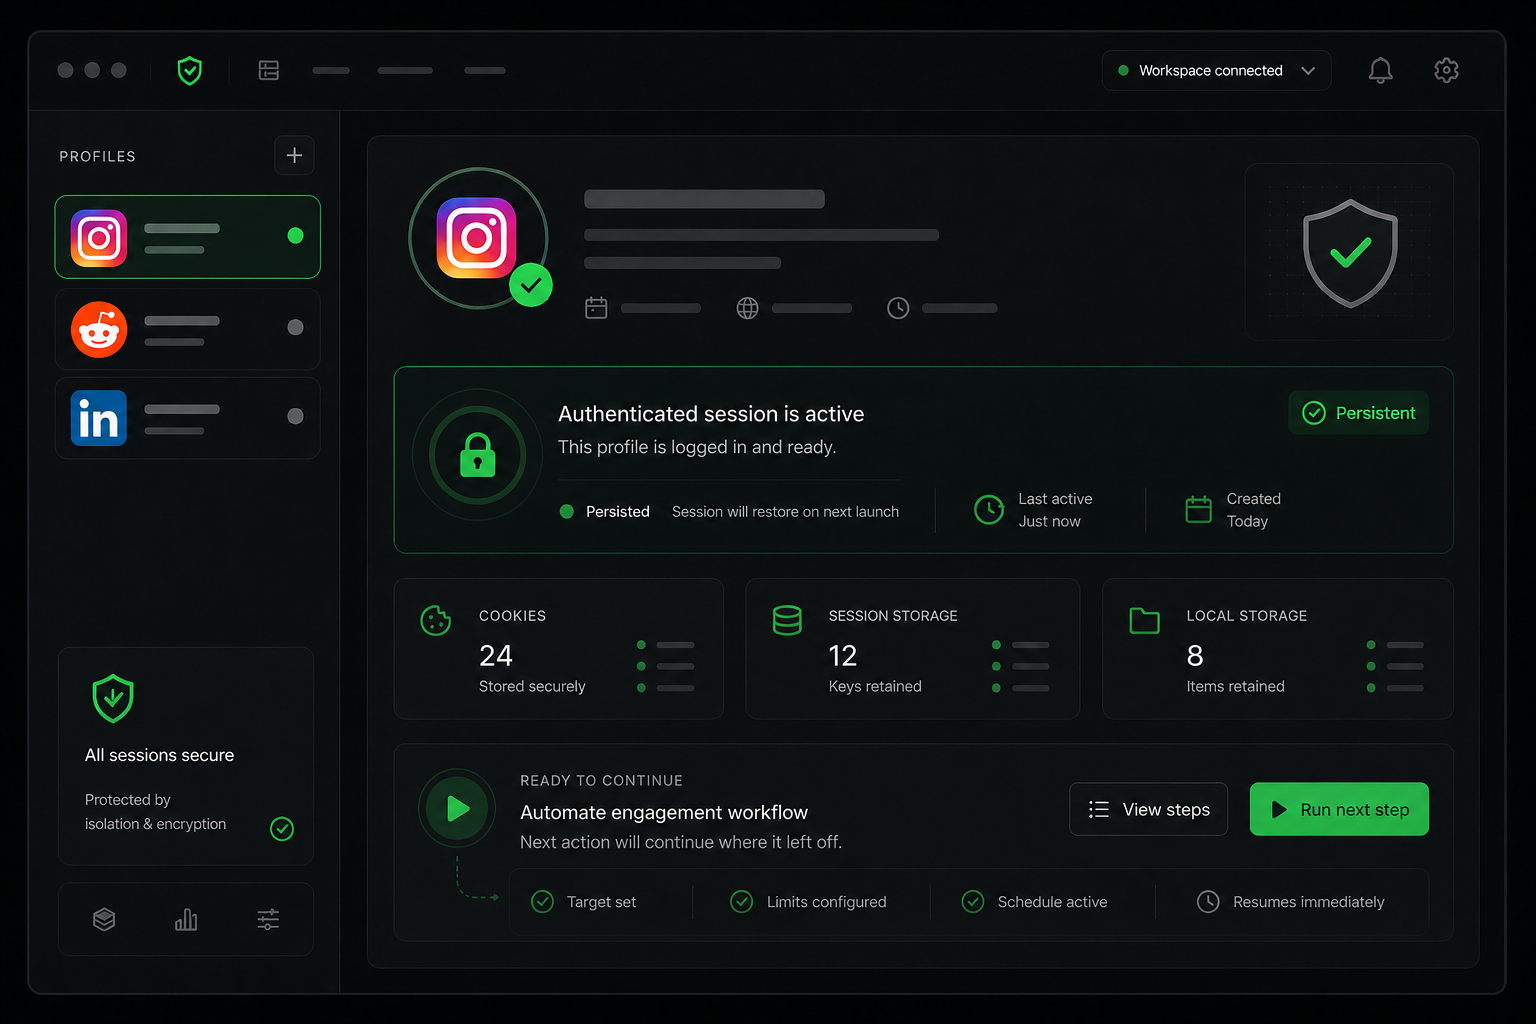Select the Instagram profile in the sidebar

tap(187, 237)
